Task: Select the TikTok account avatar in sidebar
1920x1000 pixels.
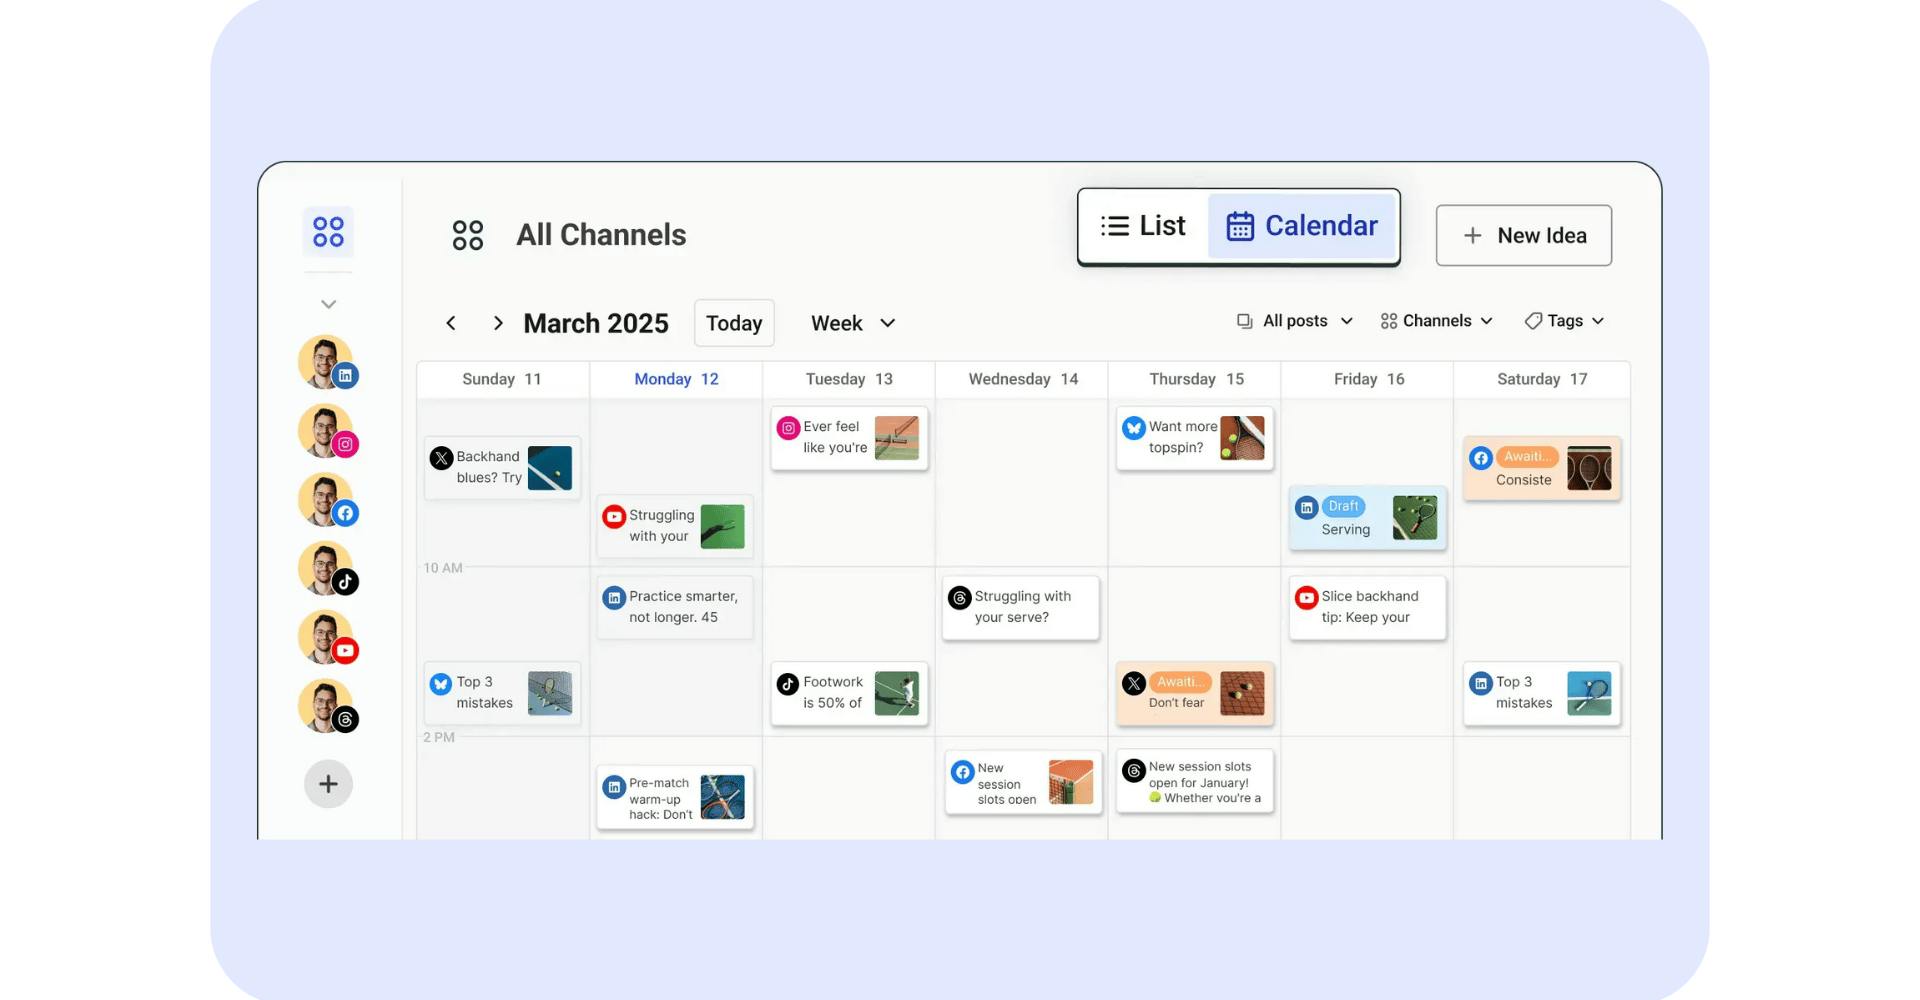Action: tap(327, 569)
